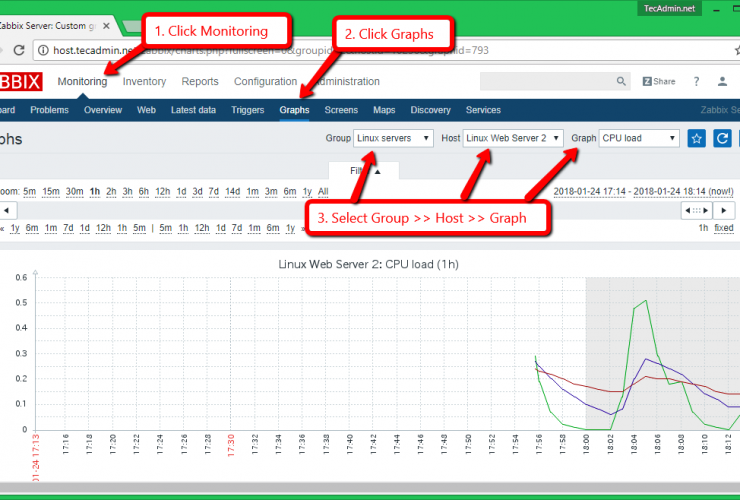The height and width of the screenshot is (500, 740).
Task: View site info icon in address bar
Action: 44,50
